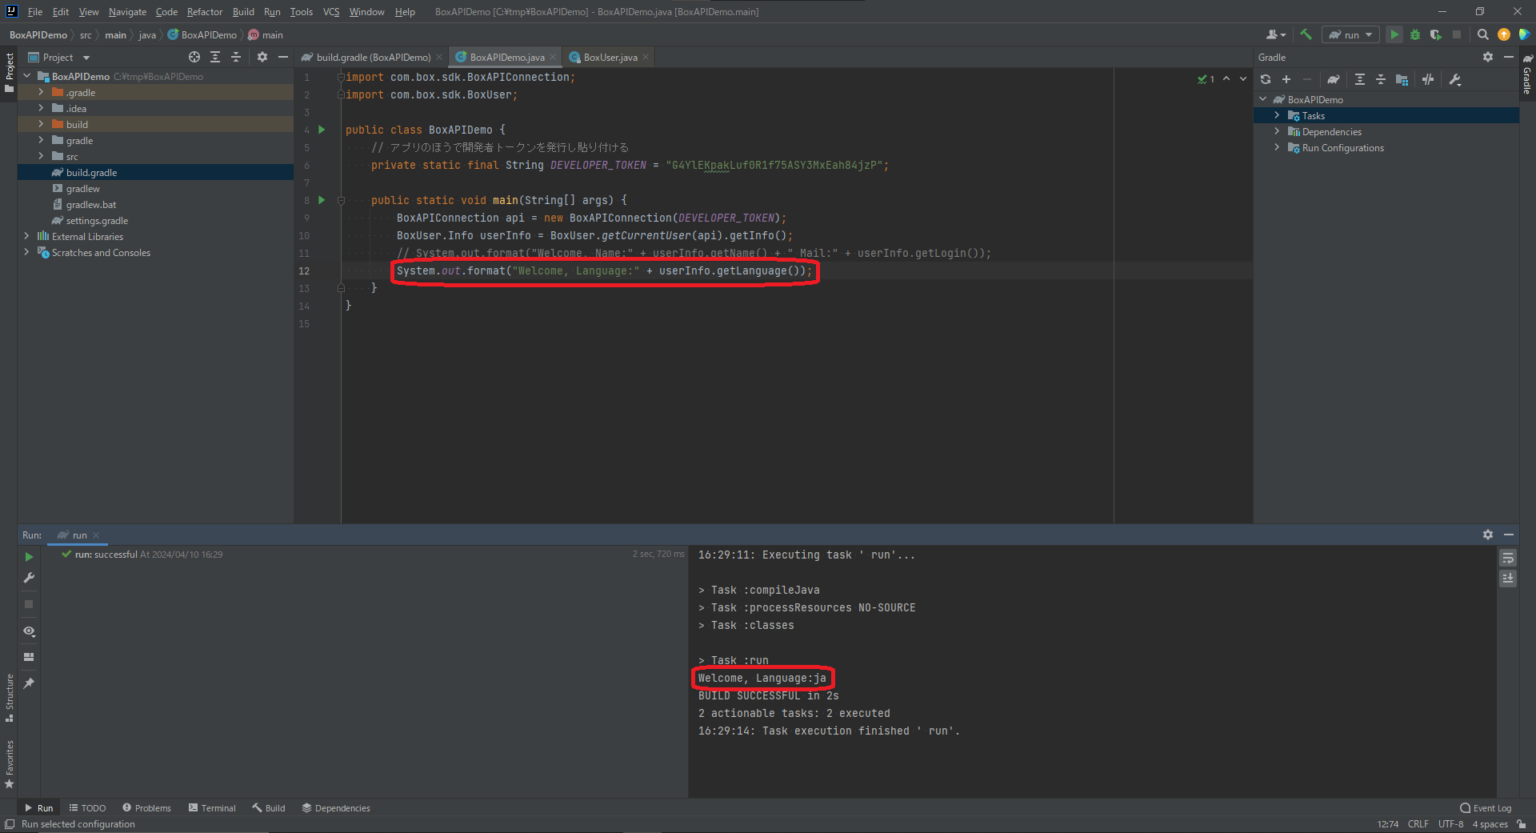Toggle Gradle offline mode

coord(1428,80)
